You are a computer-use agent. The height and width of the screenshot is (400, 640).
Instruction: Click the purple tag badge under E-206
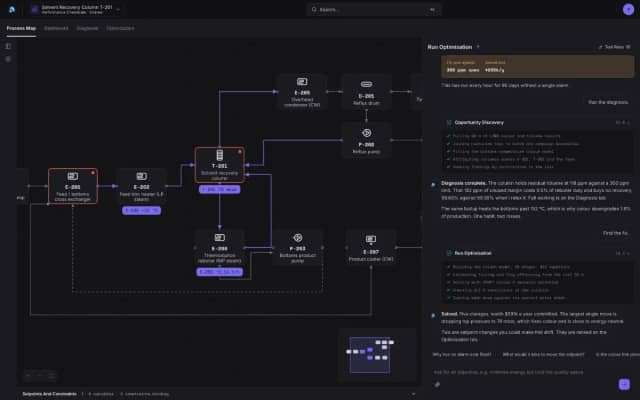pos(220,272)
